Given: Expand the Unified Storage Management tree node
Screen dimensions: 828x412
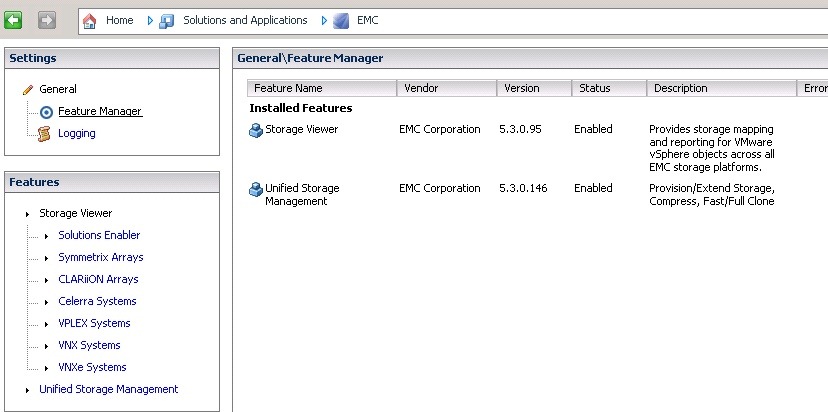Looking at the screenshot, I should (x=27, y=390).
